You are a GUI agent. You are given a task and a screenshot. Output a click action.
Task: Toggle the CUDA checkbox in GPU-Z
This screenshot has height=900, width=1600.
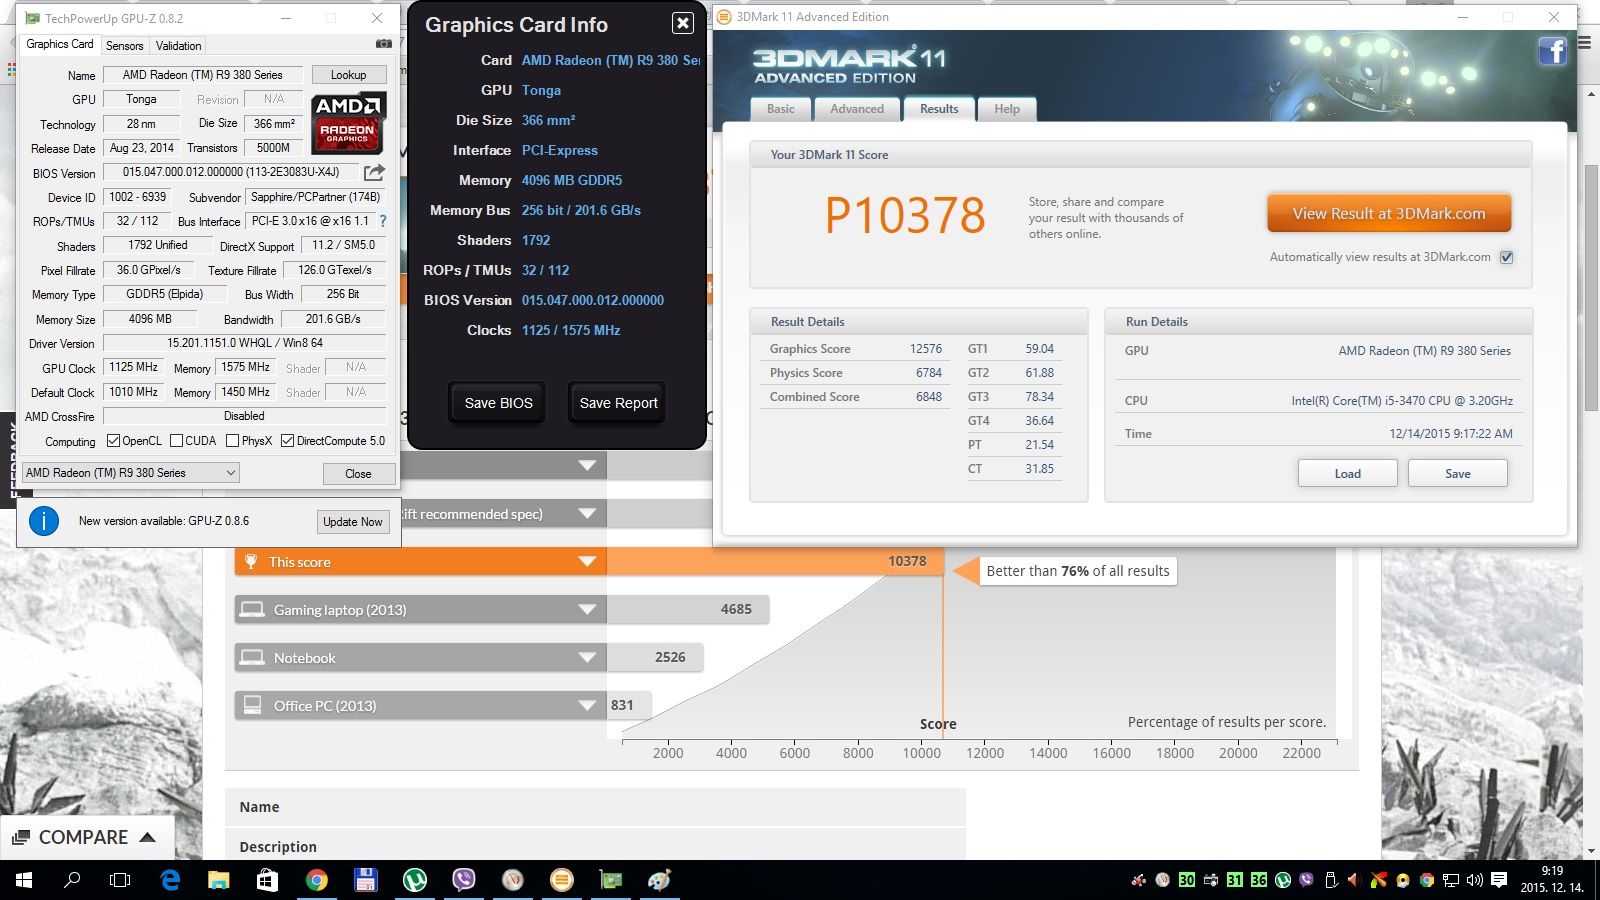point(176,441)
